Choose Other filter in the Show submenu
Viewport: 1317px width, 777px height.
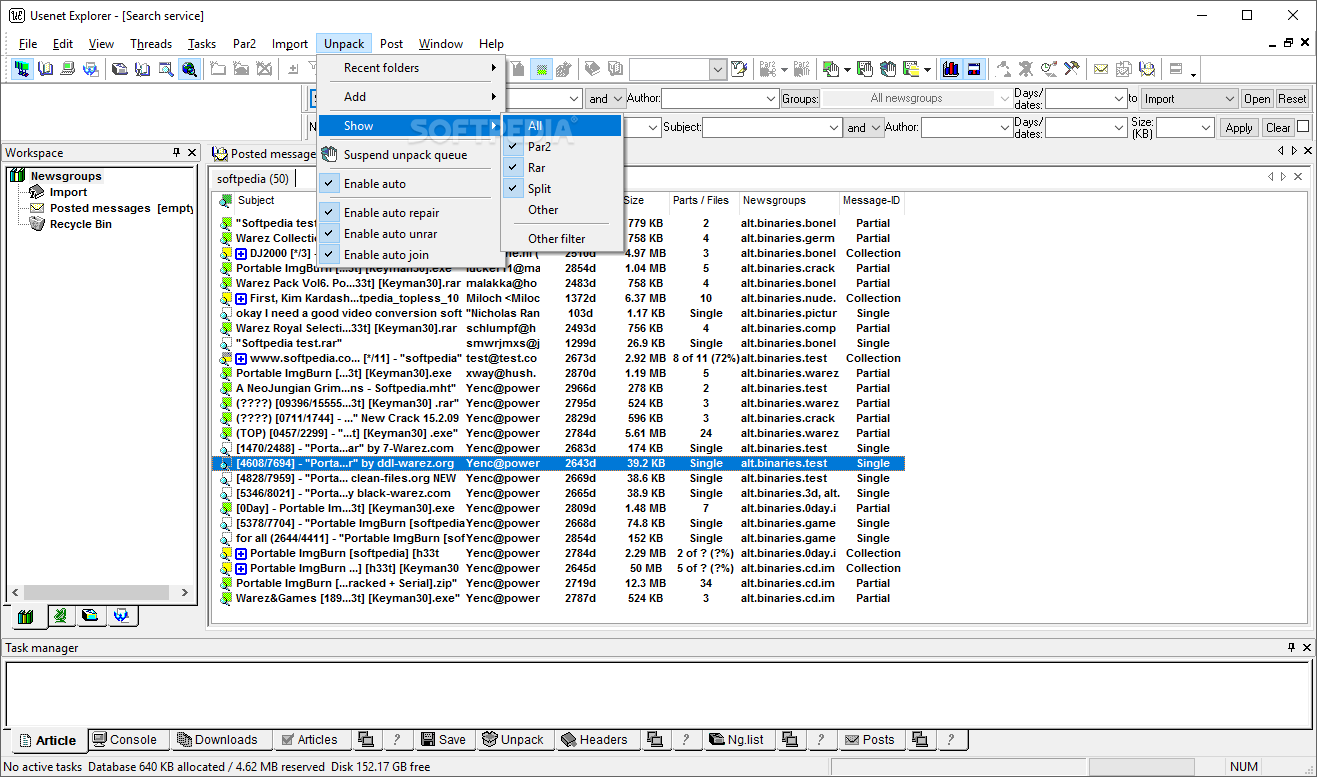pos(562,239)
